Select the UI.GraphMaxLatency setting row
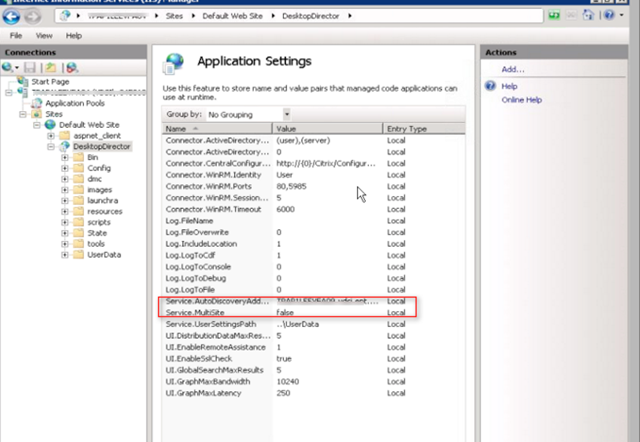 click(313, 393)
